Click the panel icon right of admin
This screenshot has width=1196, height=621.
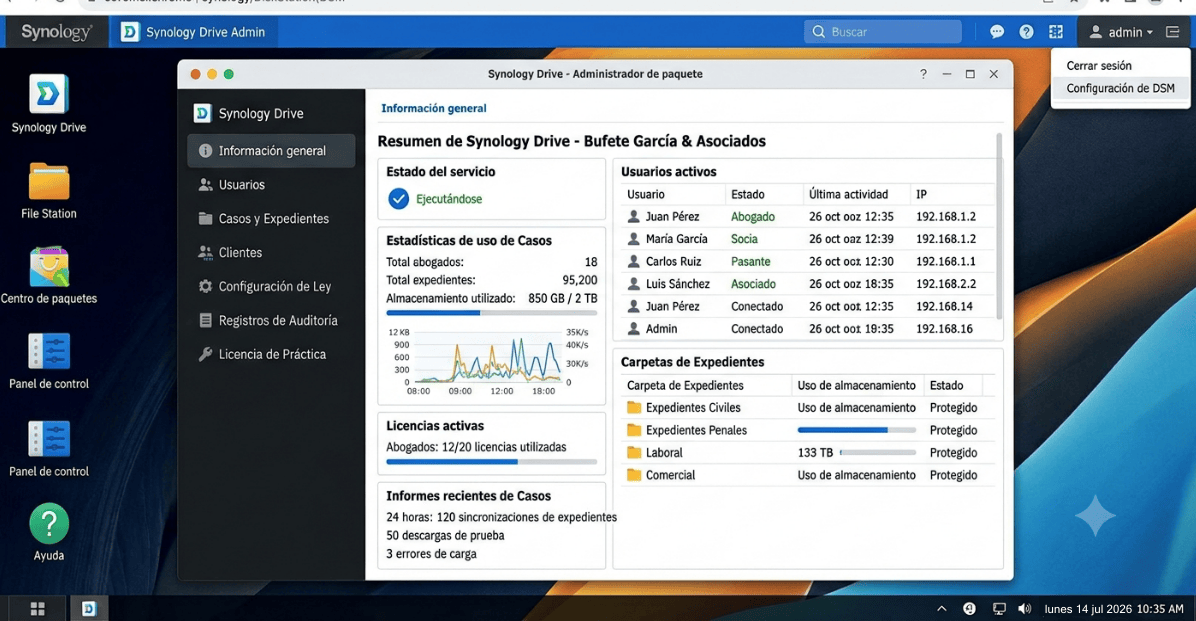1172,32
